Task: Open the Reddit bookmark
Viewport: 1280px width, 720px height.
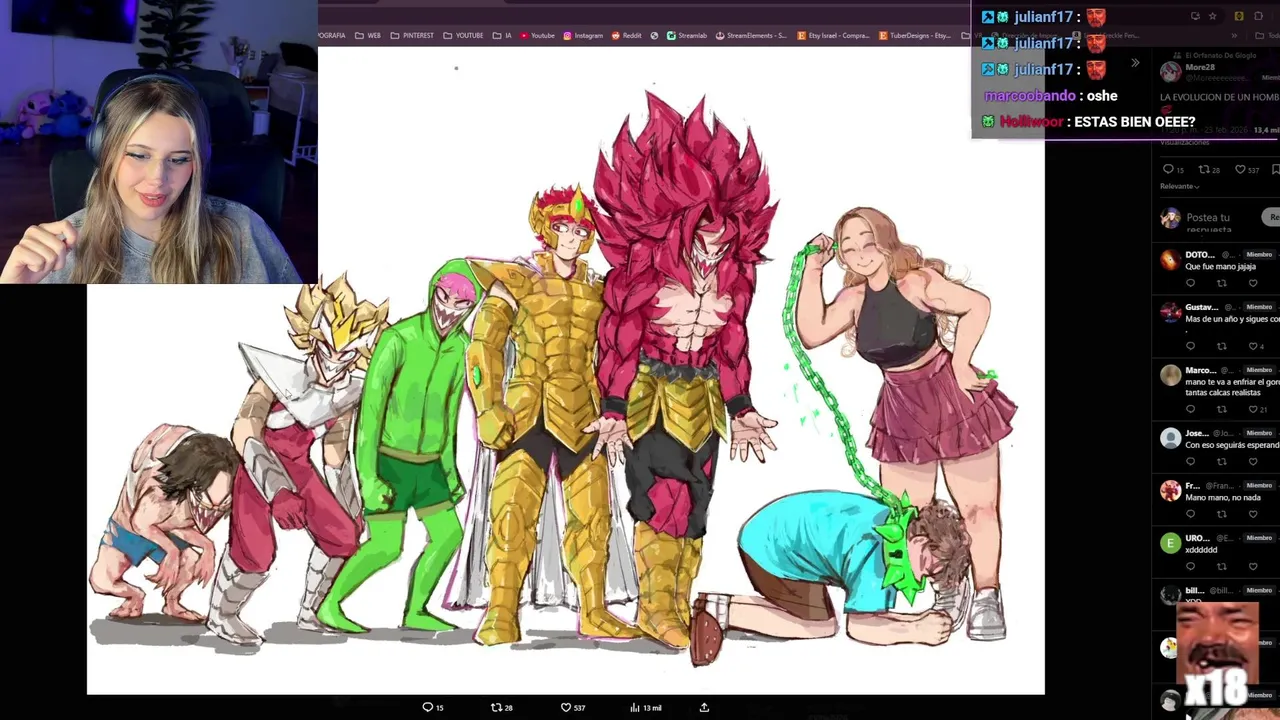Action: 627,36
